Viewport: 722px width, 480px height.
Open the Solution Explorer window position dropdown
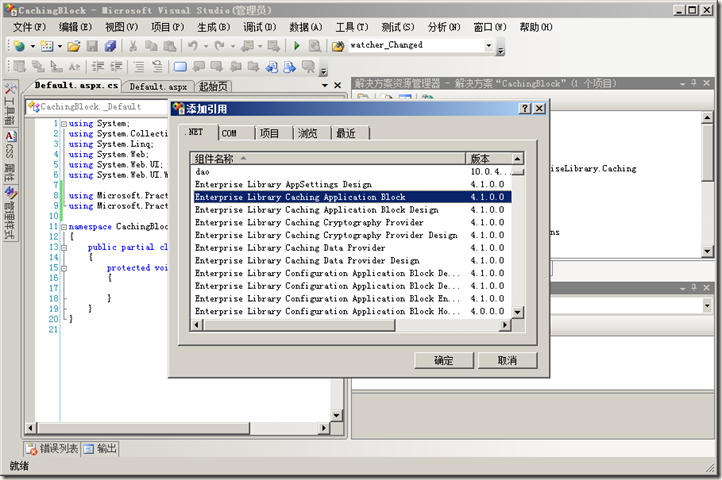(x=682, y=84)
